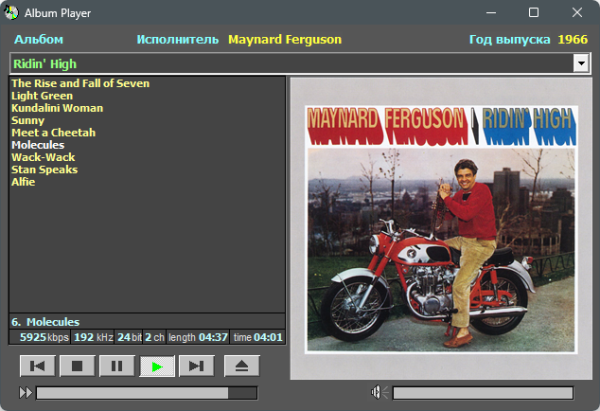The image size is (600, 411).
Task: Select track The Rise and Fall of Seven
Action: point(80,83)
